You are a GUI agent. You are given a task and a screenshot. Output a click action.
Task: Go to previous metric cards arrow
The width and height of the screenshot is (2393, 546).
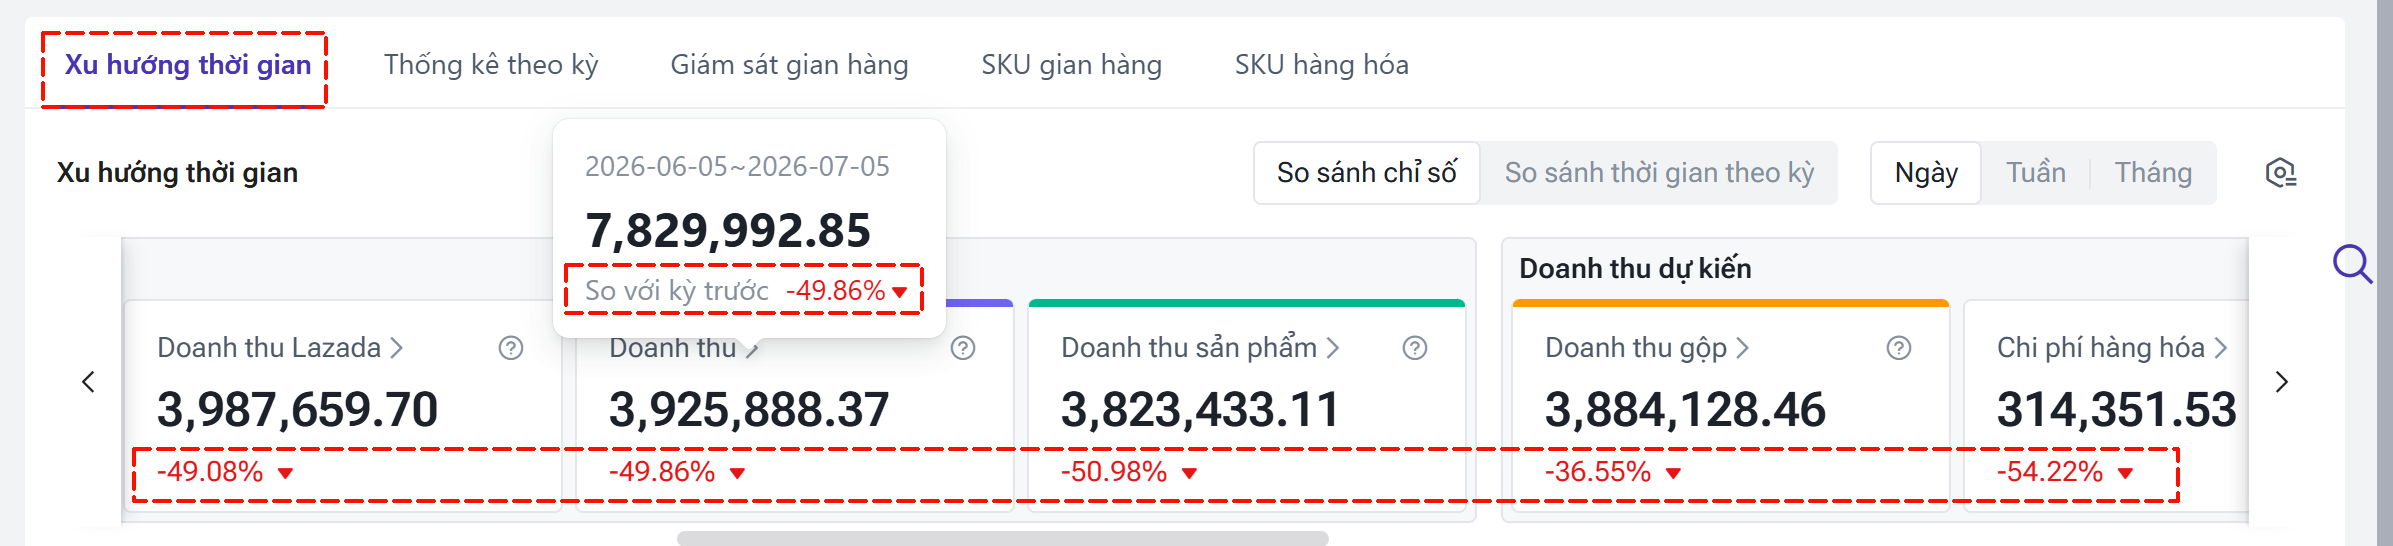(89, 382)
